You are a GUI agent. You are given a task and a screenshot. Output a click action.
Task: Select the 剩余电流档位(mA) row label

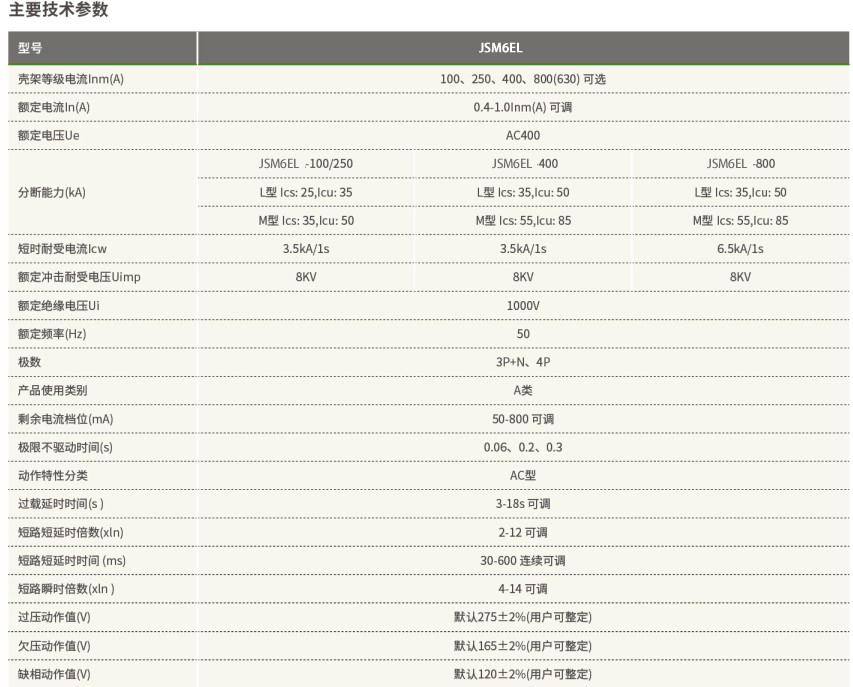click(66, 419)
